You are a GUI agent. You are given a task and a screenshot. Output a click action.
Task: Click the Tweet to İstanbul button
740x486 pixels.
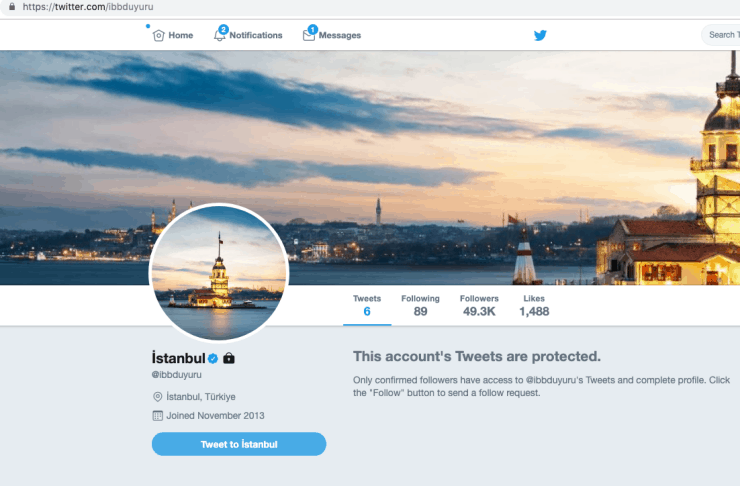pos(239,444)
